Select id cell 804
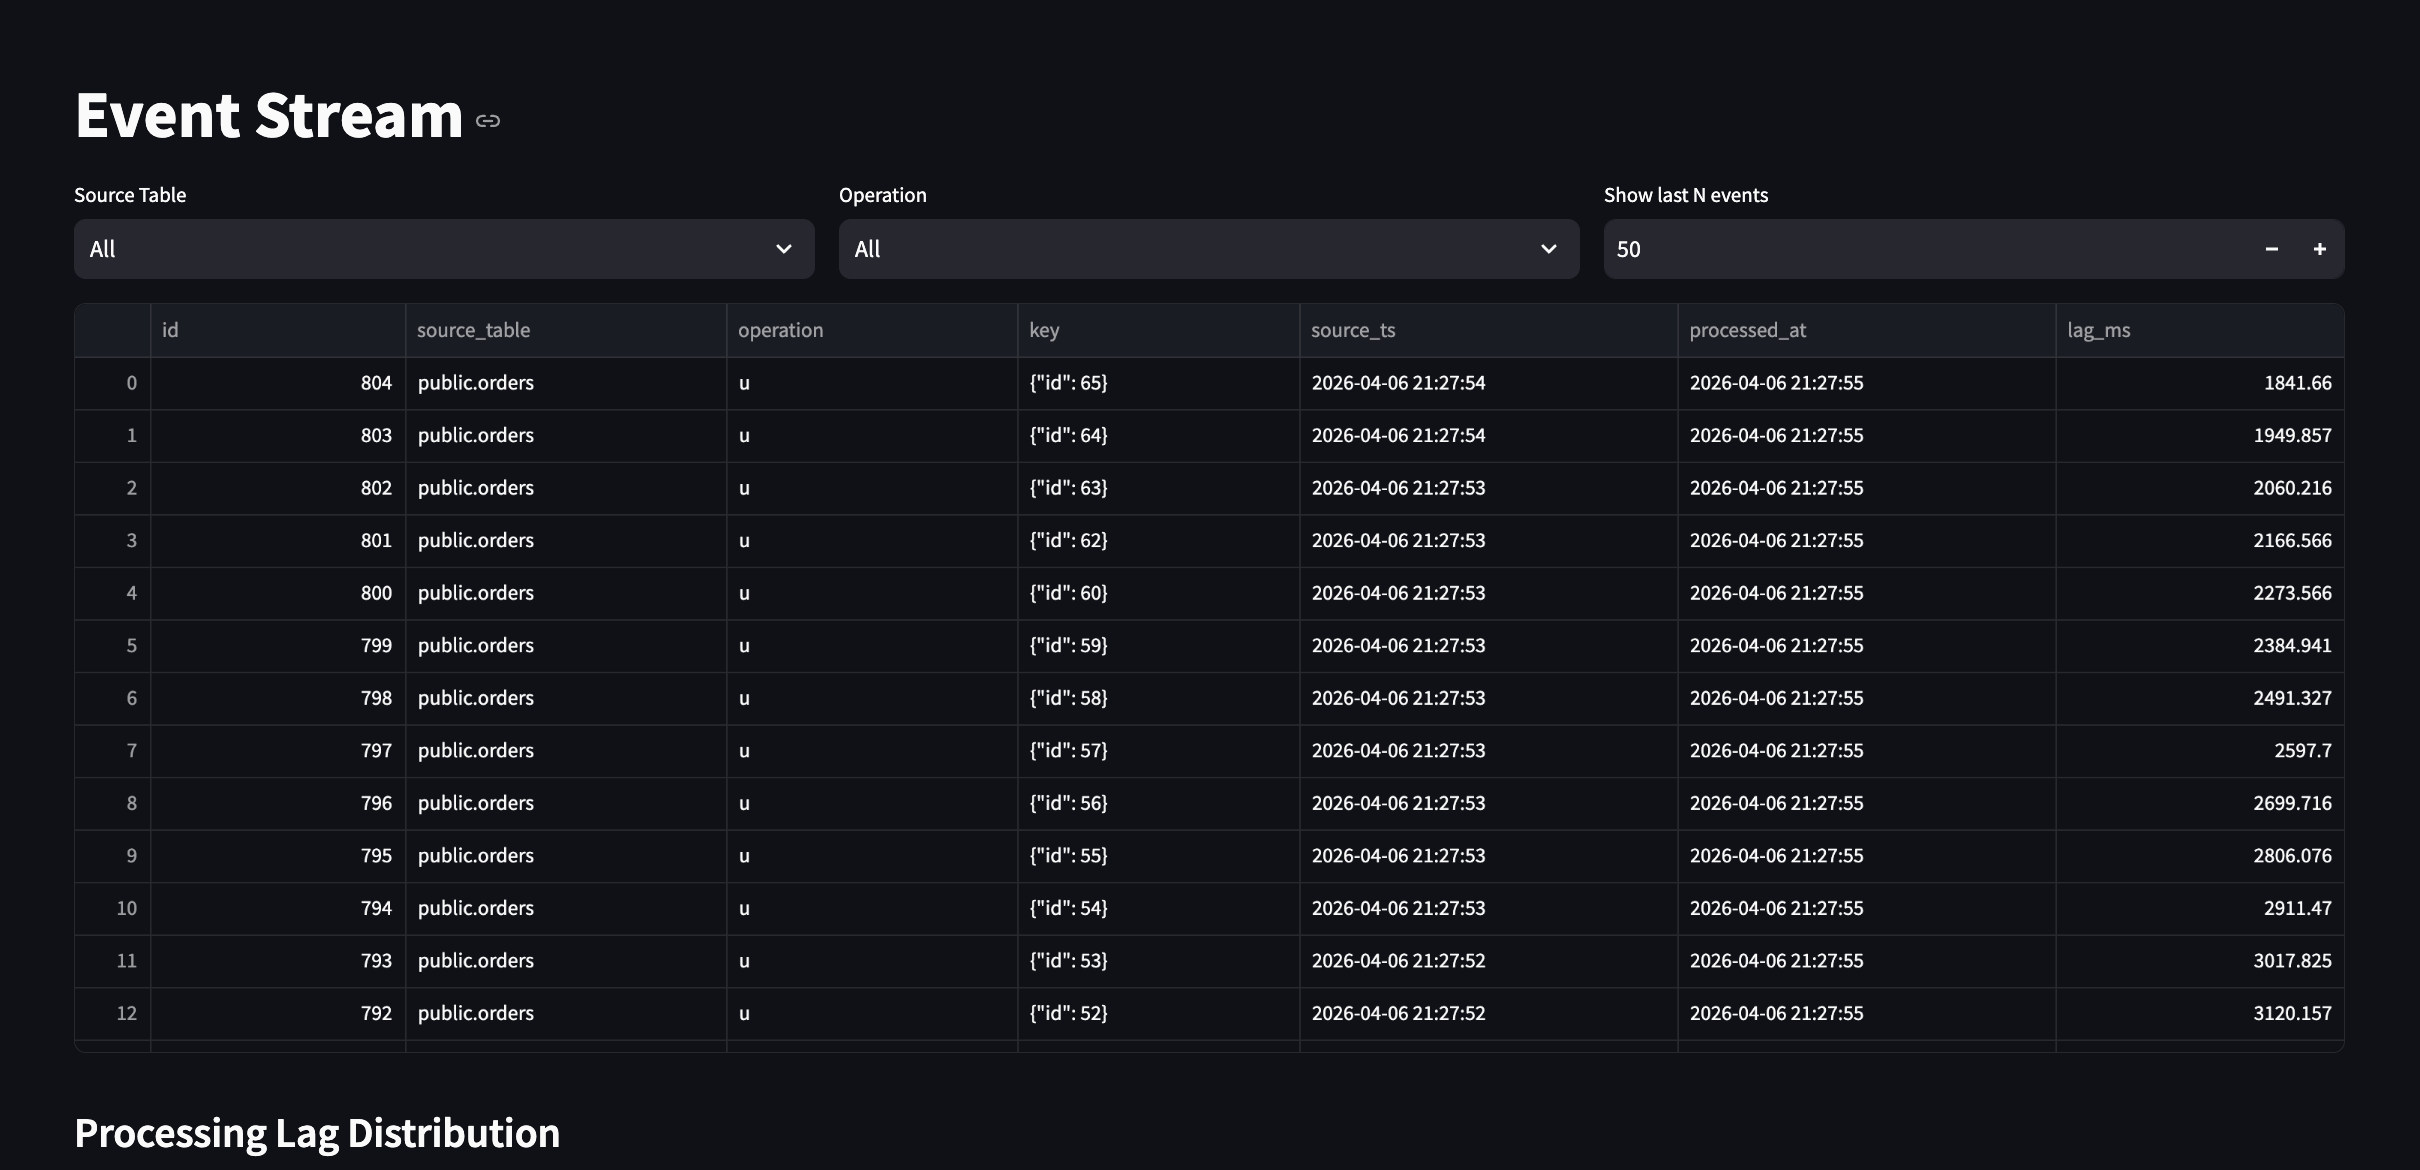The width and height of the screenshot is (2420, 1170). click(278, 383)
